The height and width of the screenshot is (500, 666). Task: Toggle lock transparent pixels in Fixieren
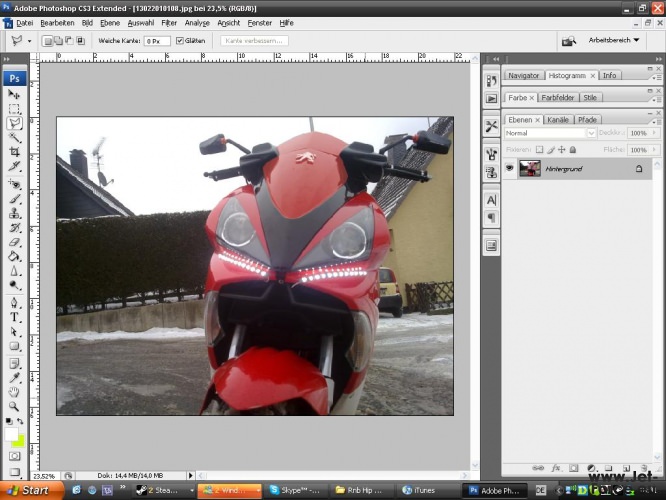(x=539, y=150)
